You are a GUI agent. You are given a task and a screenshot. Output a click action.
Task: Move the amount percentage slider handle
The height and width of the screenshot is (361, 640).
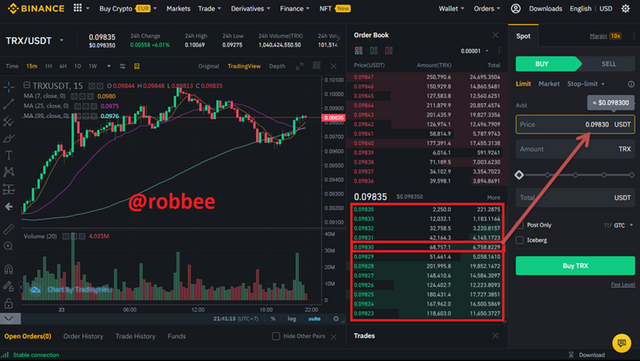pos(519,175)
